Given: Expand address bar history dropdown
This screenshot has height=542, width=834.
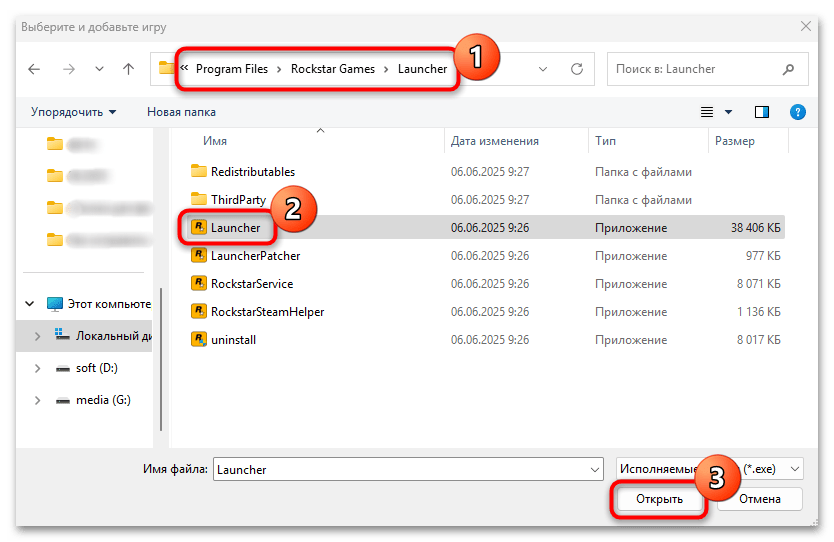Looking at the screenshot, I should coord(543,69).
